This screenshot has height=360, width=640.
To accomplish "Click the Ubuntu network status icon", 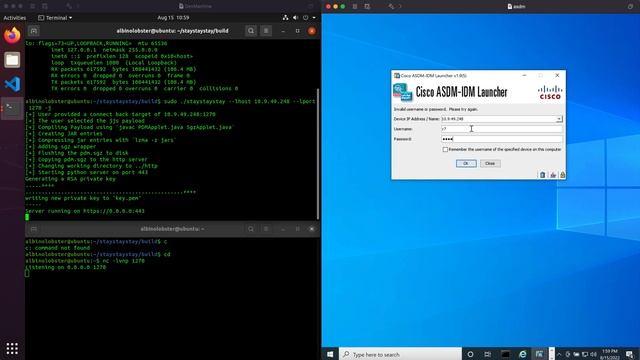I will pos(285,18).
